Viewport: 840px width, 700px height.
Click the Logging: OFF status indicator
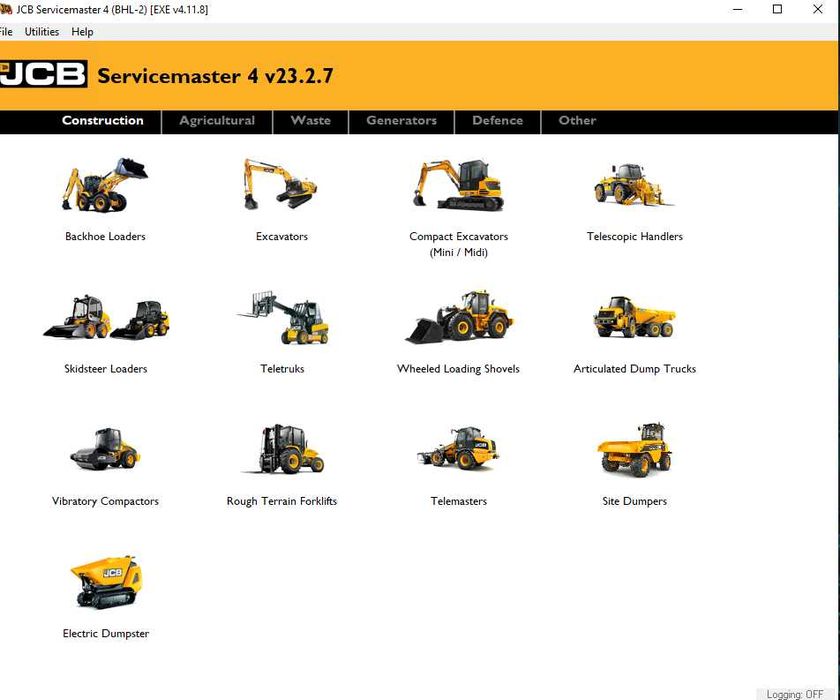pos(794,694)
